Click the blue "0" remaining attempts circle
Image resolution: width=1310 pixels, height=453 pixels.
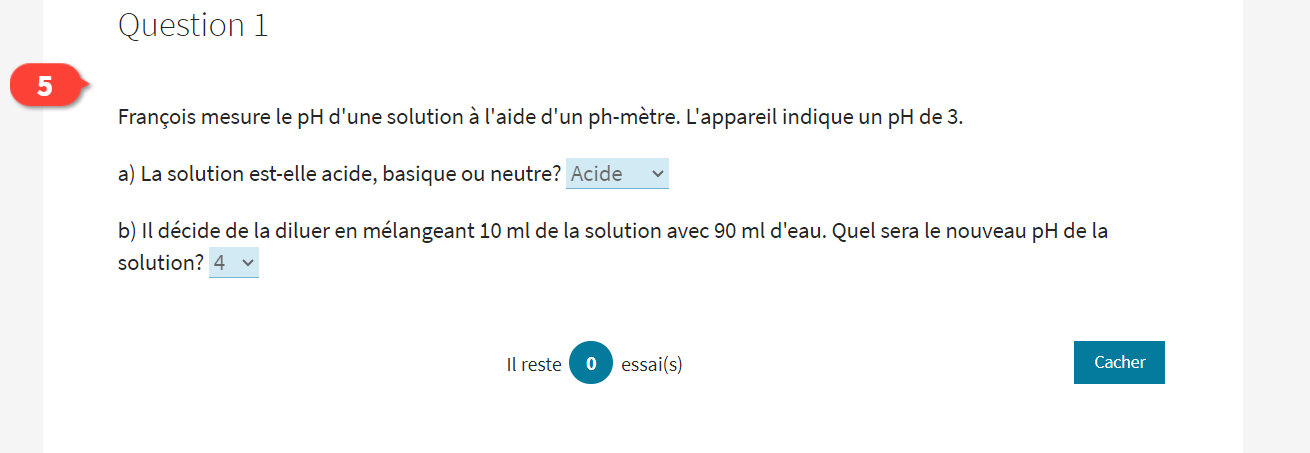click(591, 364)
